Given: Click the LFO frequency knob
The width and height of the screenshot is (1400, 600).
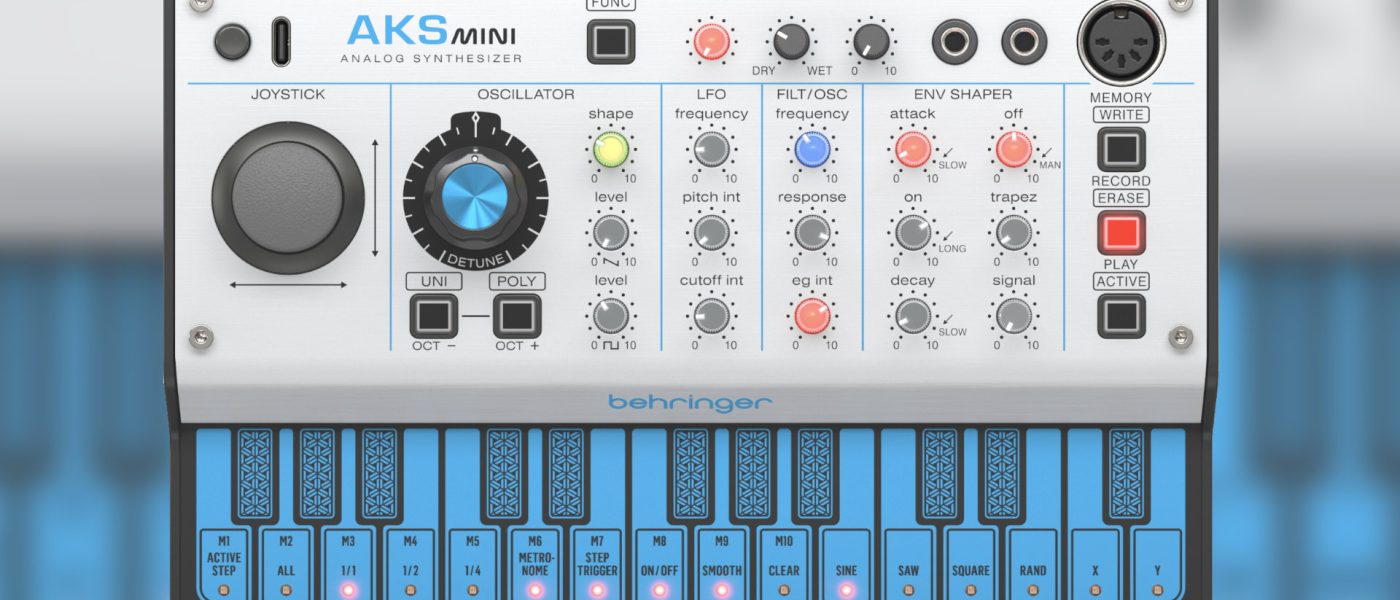Looking at the screenshot, I should [711, 150].
